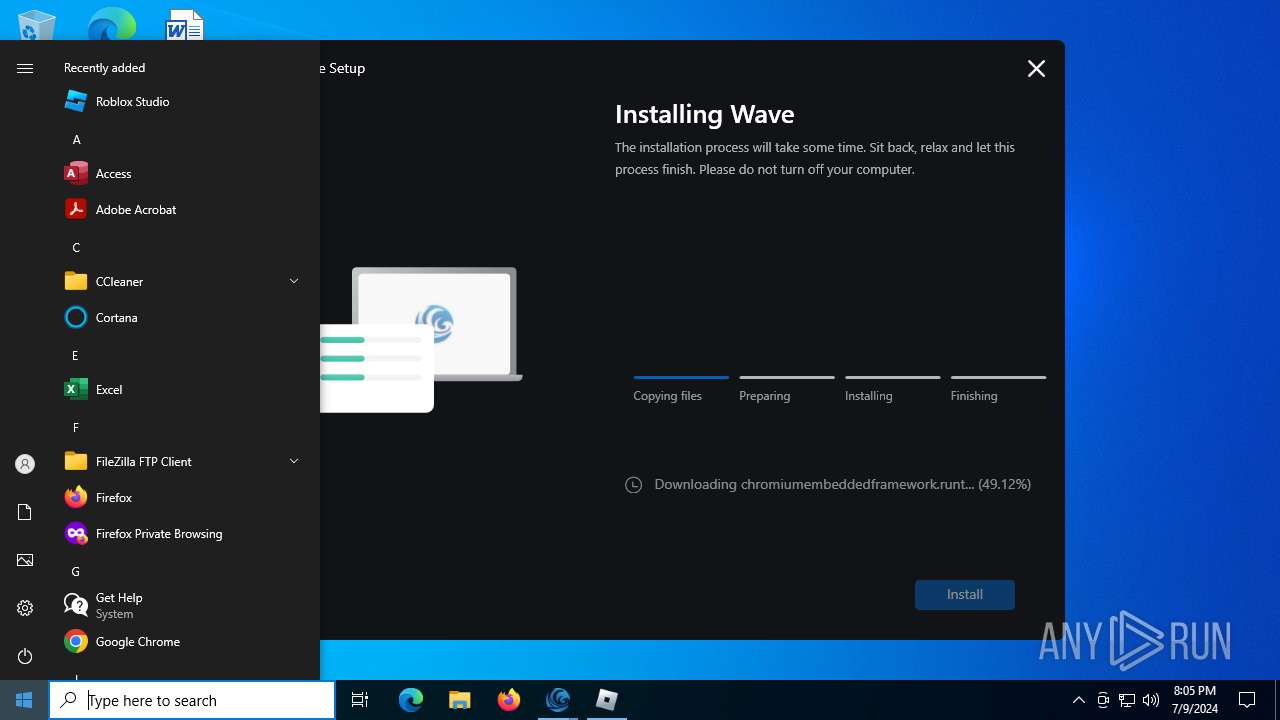The image size is (1280, 720).
Task: Open Pictures from the Start sidebar
Action: click(x=25, y=560)
